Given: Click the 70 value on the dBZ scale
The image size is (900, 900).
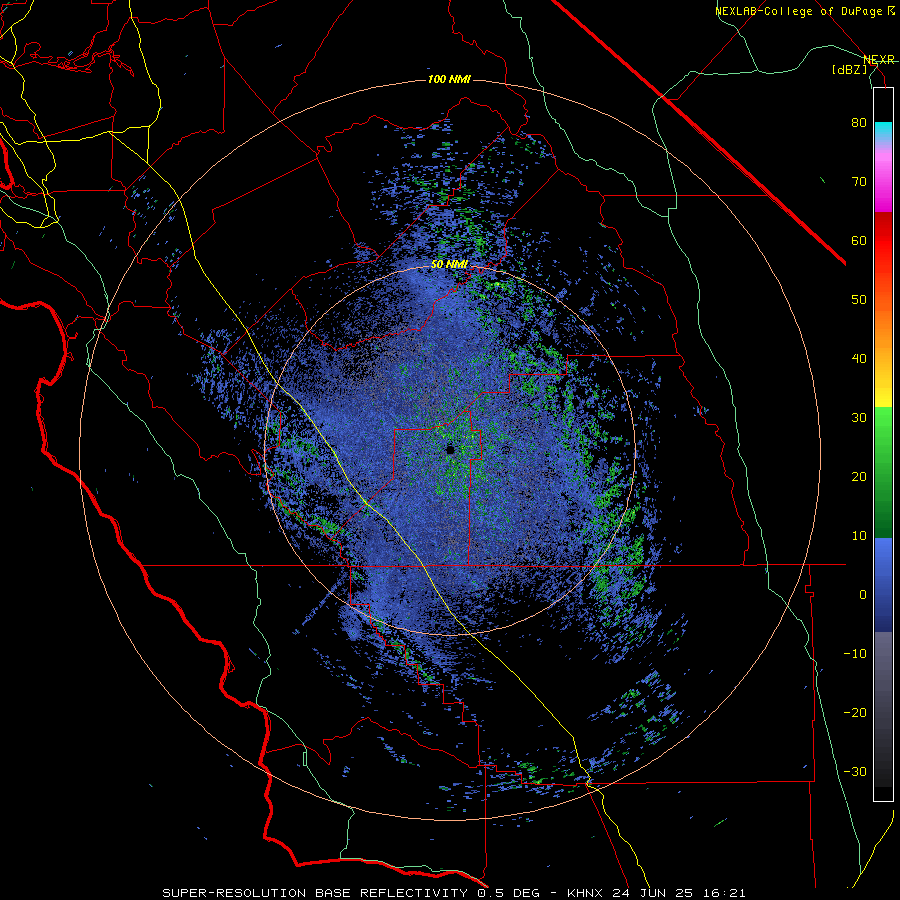Looking at the screenshot, I should click(x=859, y=182).
